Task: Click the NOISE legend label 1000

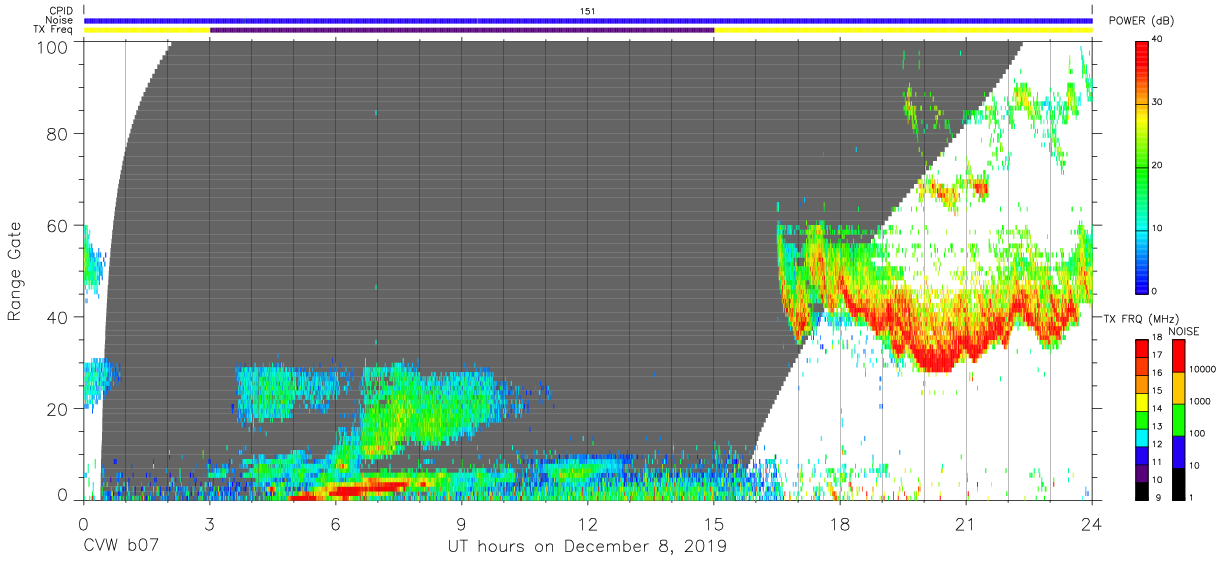Action: click(x=1200, y=401)
